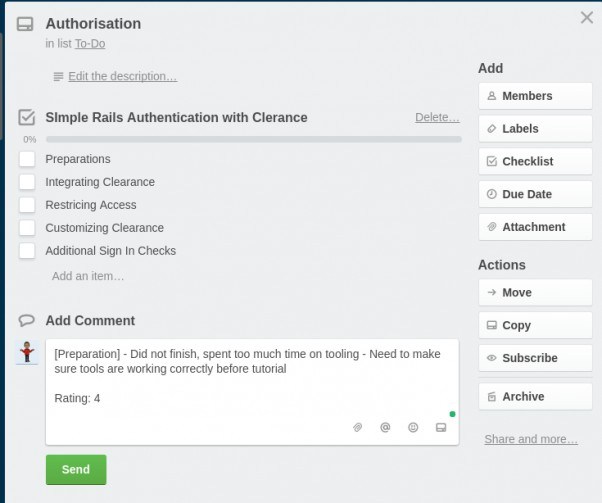
Task: Open the Share and more link
Action: 531,439
